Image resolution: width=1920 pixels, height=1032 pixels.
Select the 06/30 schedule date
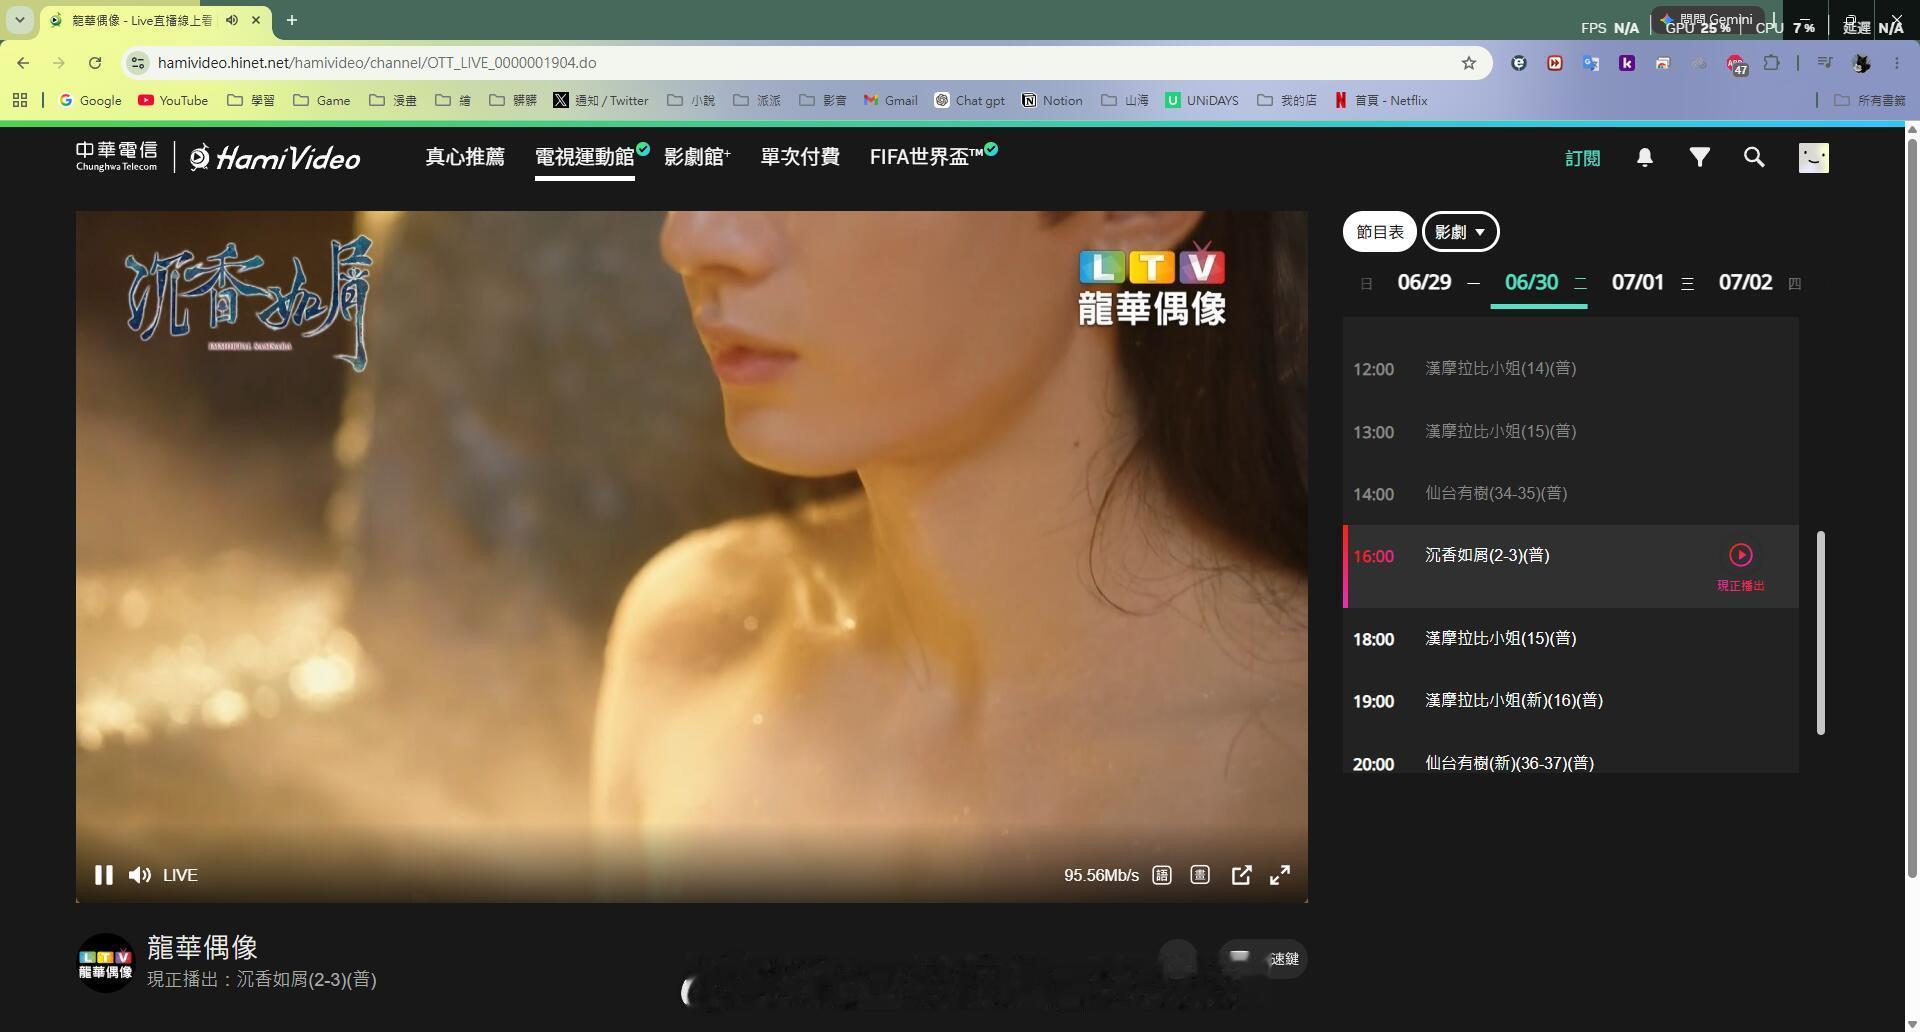coord(1532,283)
